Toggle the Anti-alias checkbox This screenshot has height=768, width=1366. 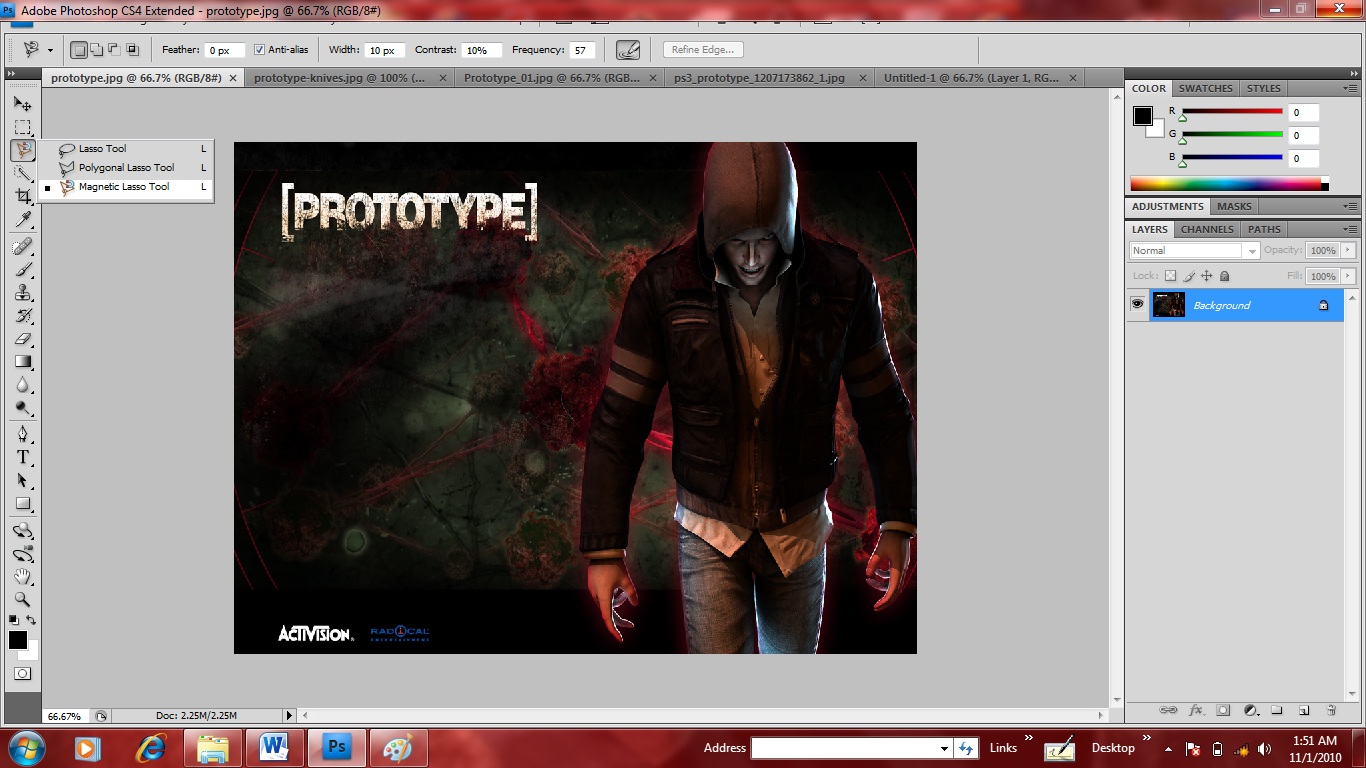point(259,50)
